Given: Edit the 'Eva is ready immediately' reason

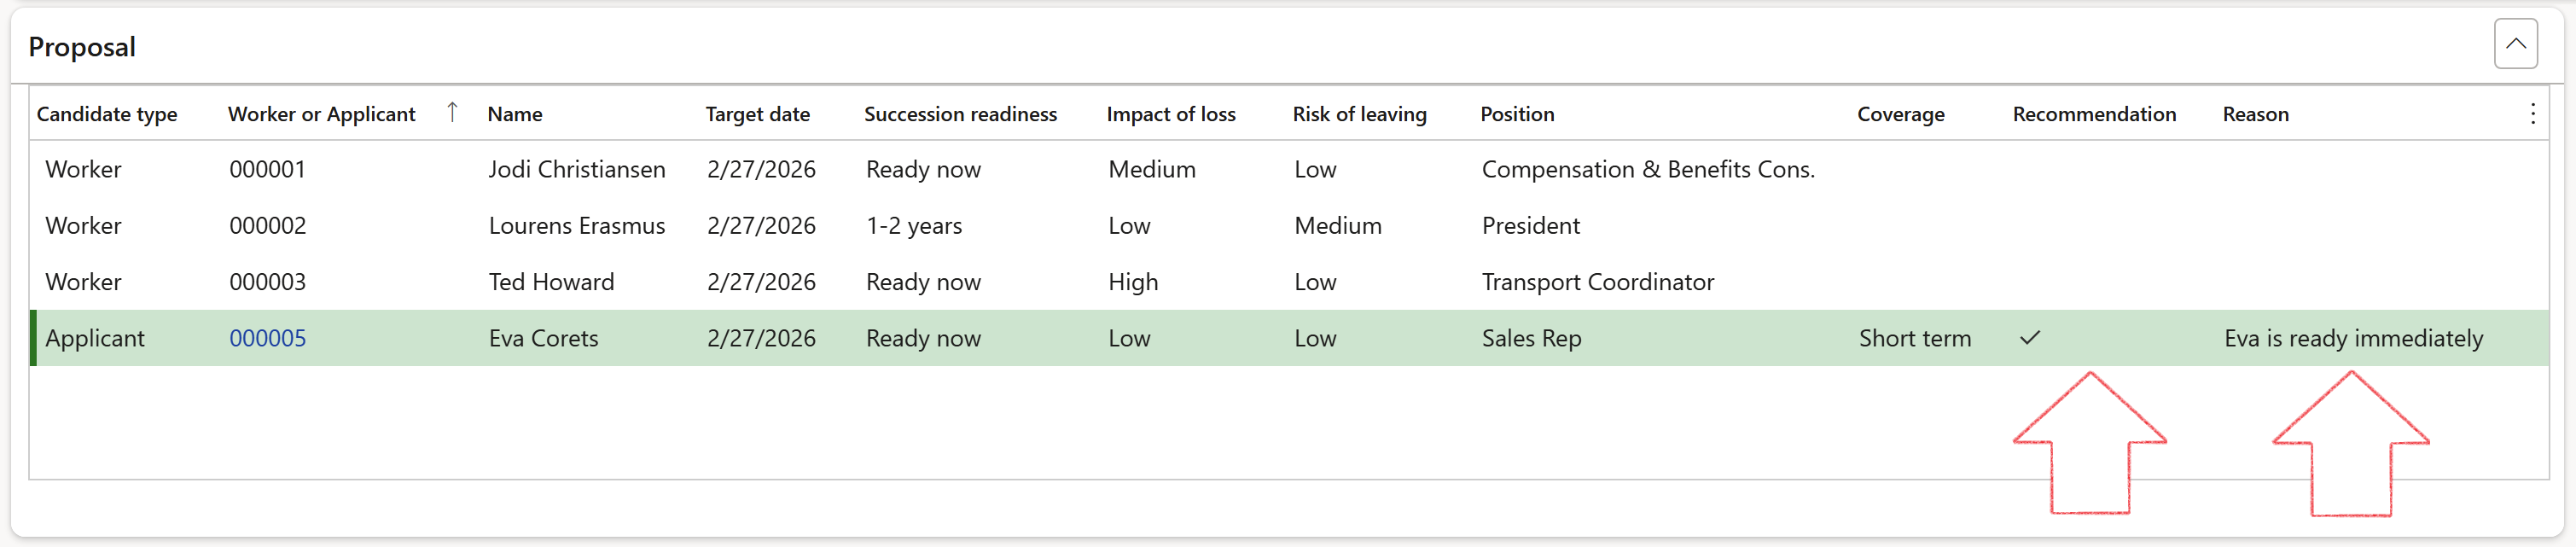Looking at the screenshot, I should (x=2352, y=338).
